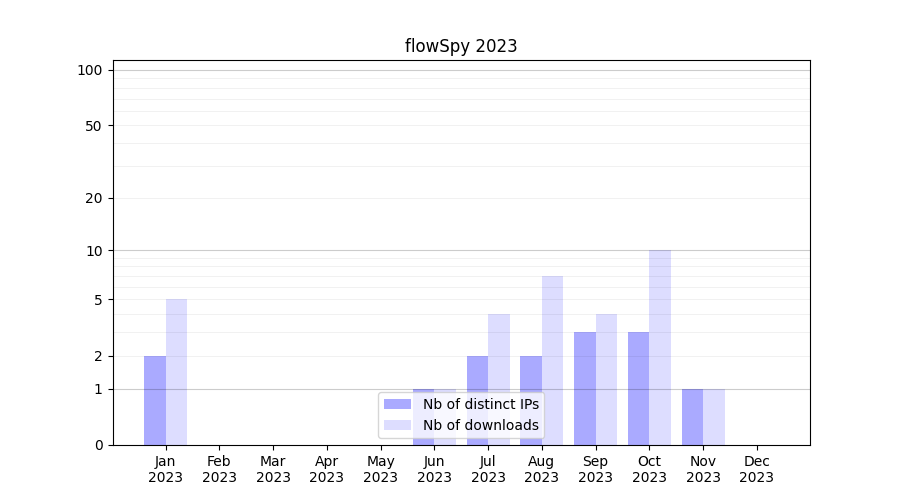Click the "May 2023" x-axis label
The image size is (900, 500).
click(380, 469)
